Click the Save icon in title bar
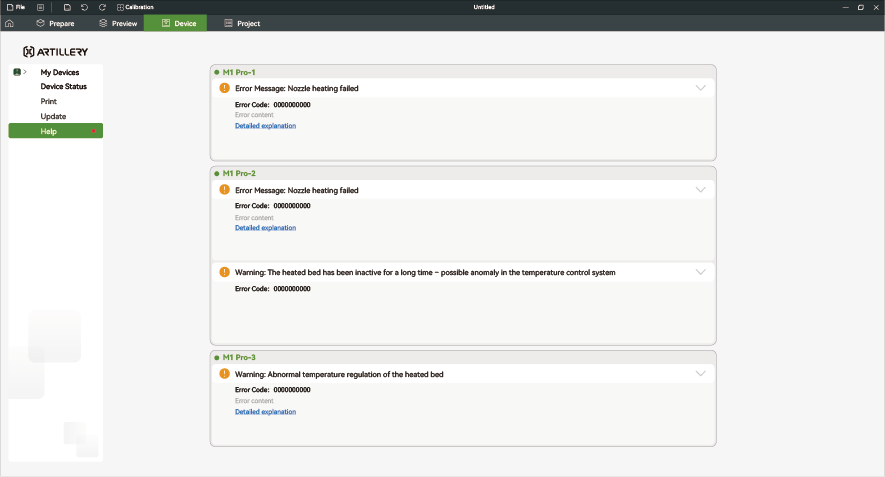885x477 pixels. pyautogui.click(x=67, y=7)
